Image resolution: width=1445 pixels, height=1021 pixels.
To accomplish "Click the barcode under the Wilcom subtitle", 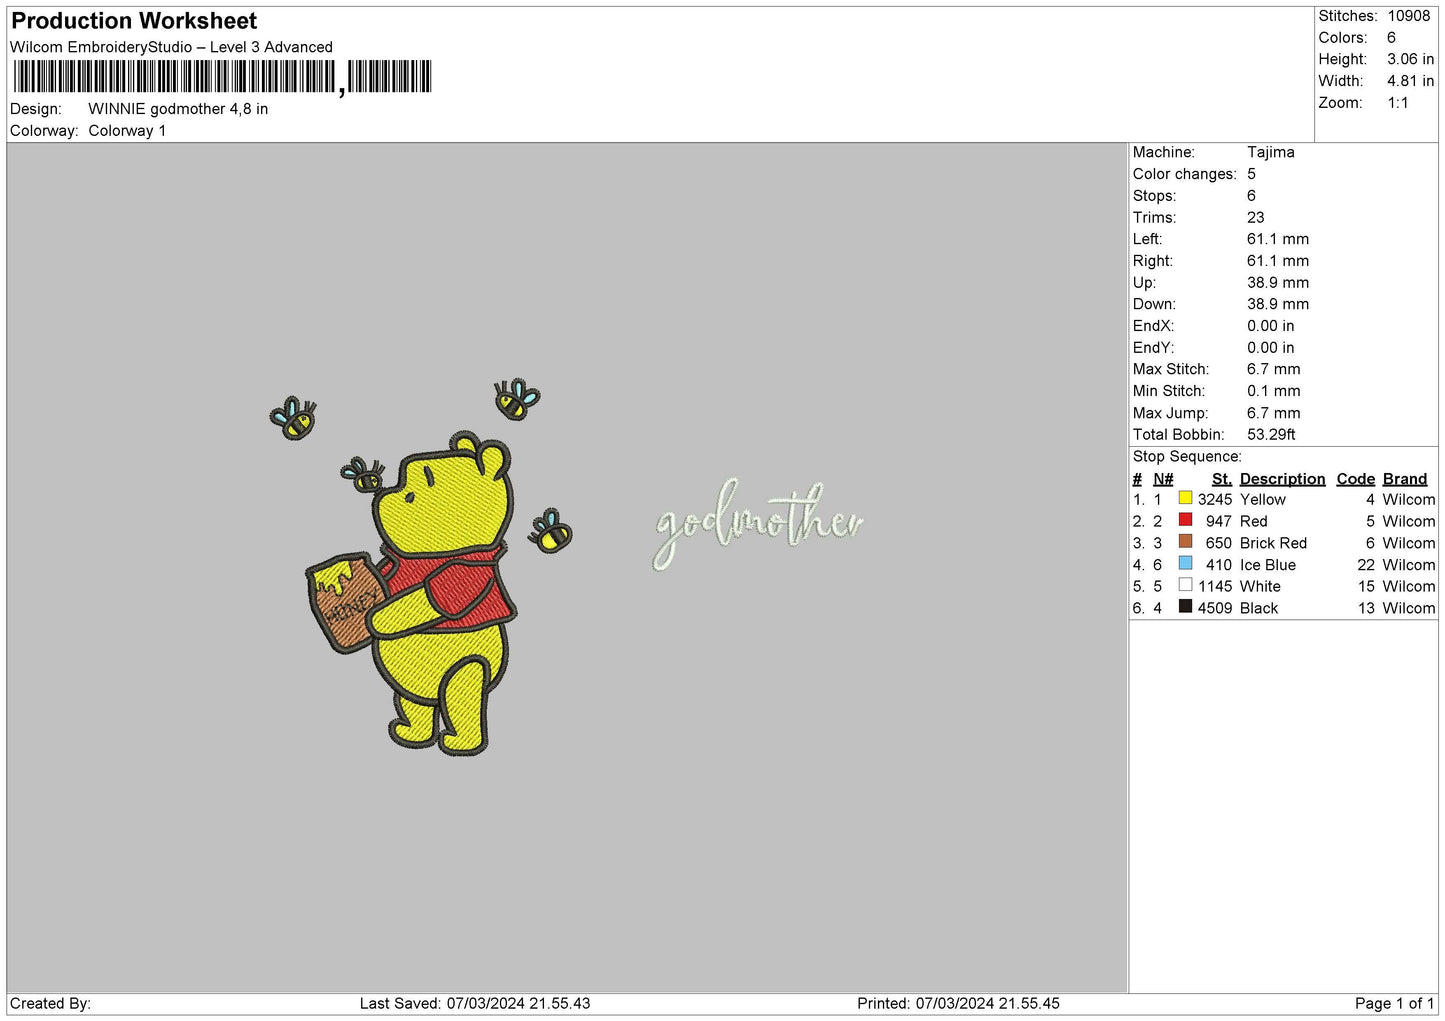I will 222,77.
